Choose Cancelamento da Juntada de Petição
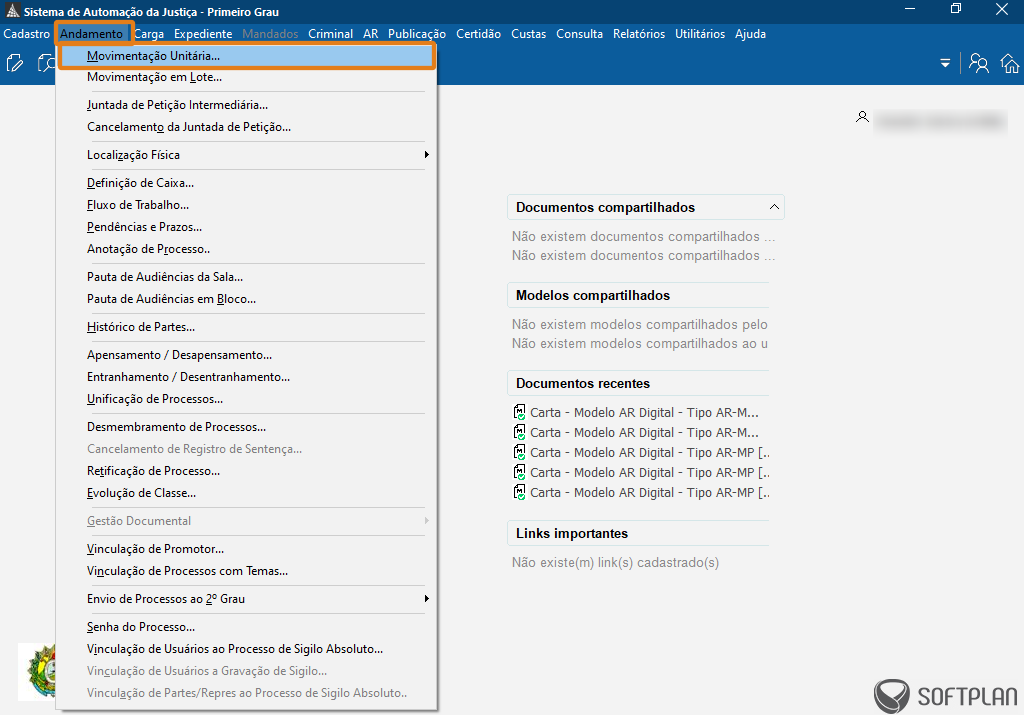1024x715 pixels. 247,127
